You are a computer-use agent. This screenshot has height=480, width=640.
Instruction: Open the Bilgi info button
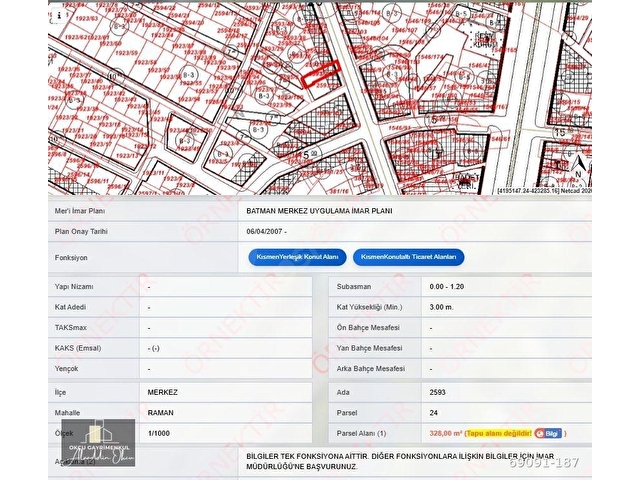(548, 433)
